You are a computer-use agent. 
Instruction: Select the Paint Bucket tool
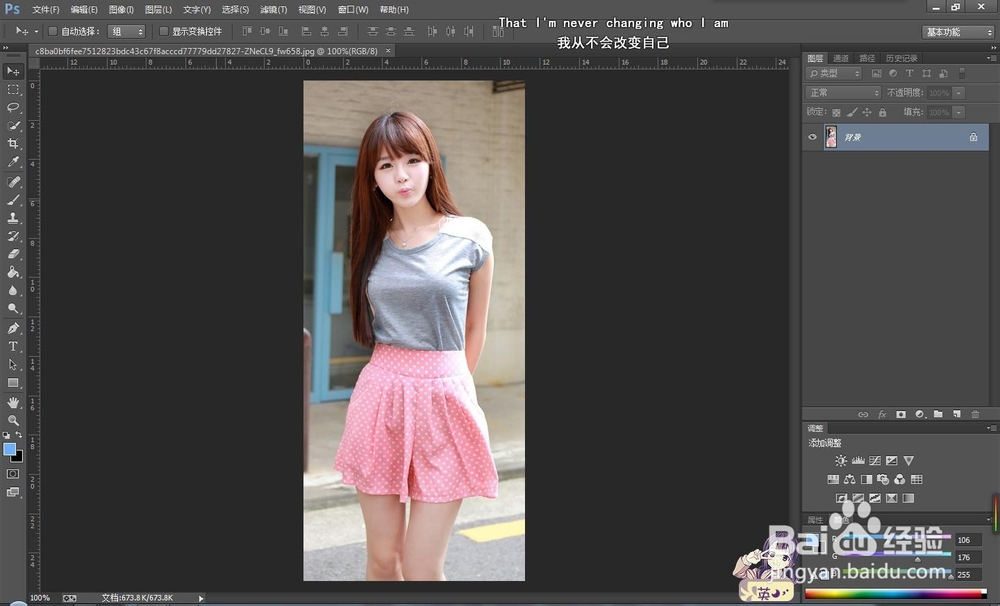point(13,272)
